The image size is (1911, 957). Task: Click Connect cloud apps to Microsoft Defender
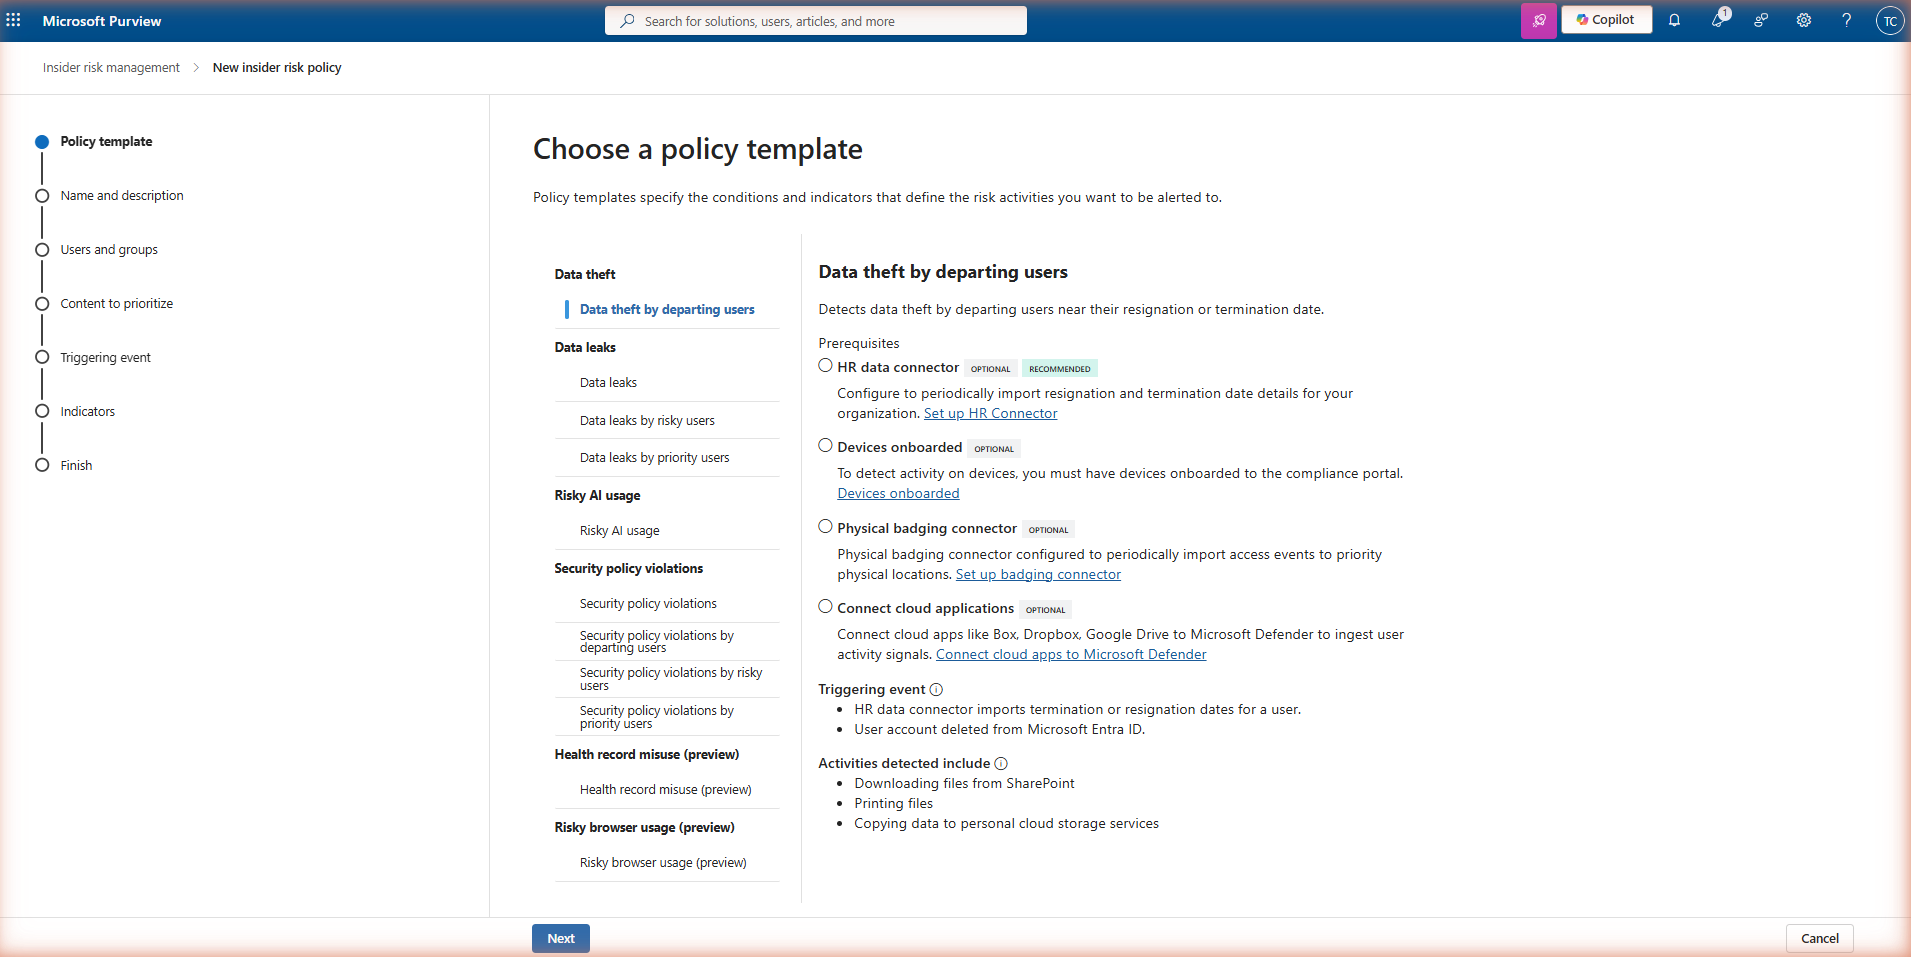[x=1070, y=654]
